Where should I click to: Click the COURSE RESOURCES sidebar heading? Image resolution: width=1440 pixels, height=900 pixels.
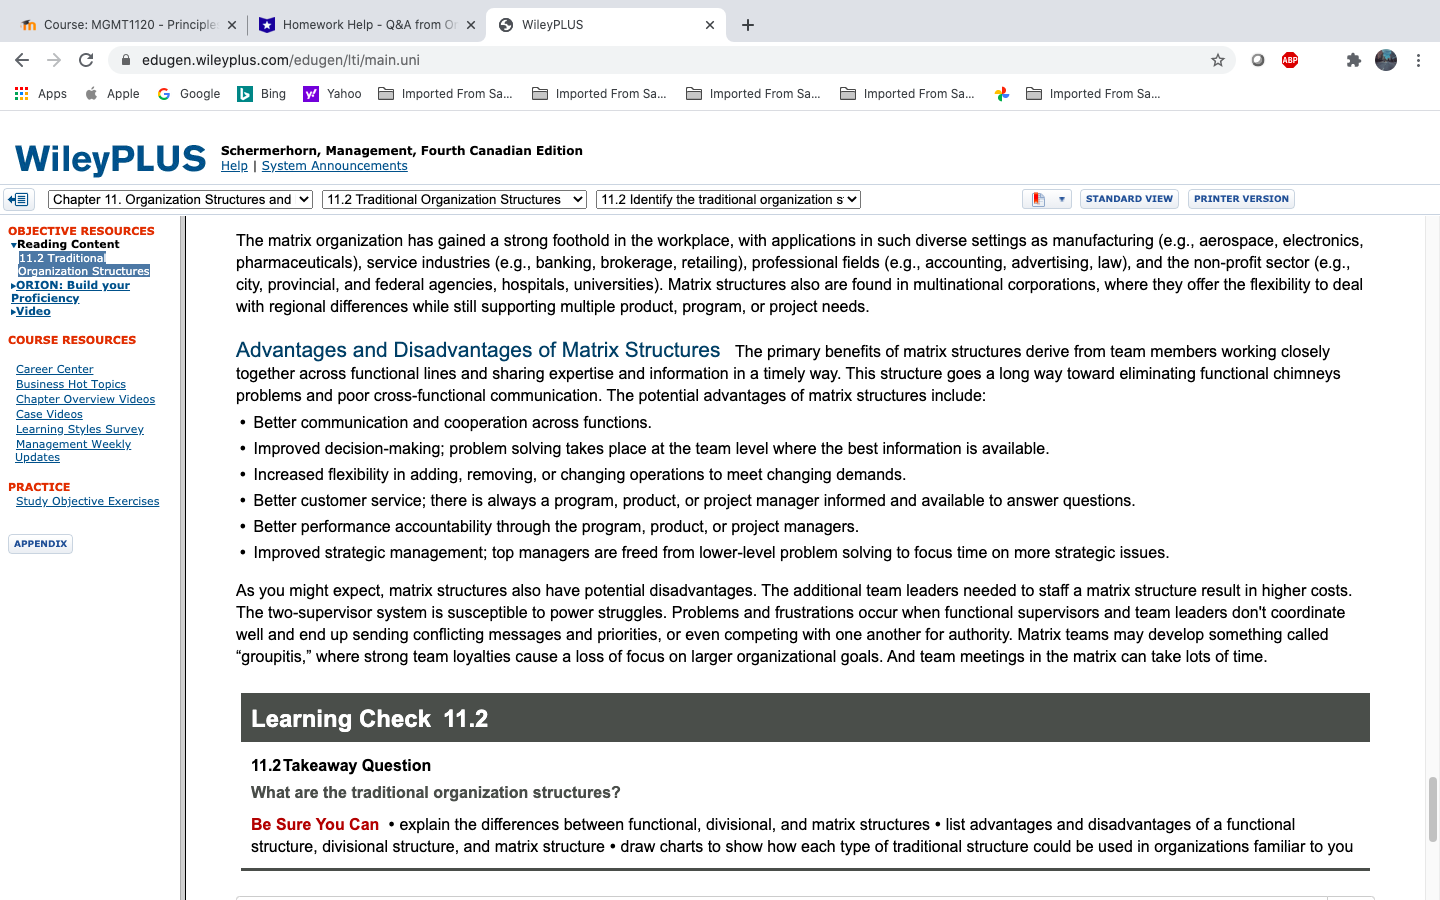click(72, 340)
